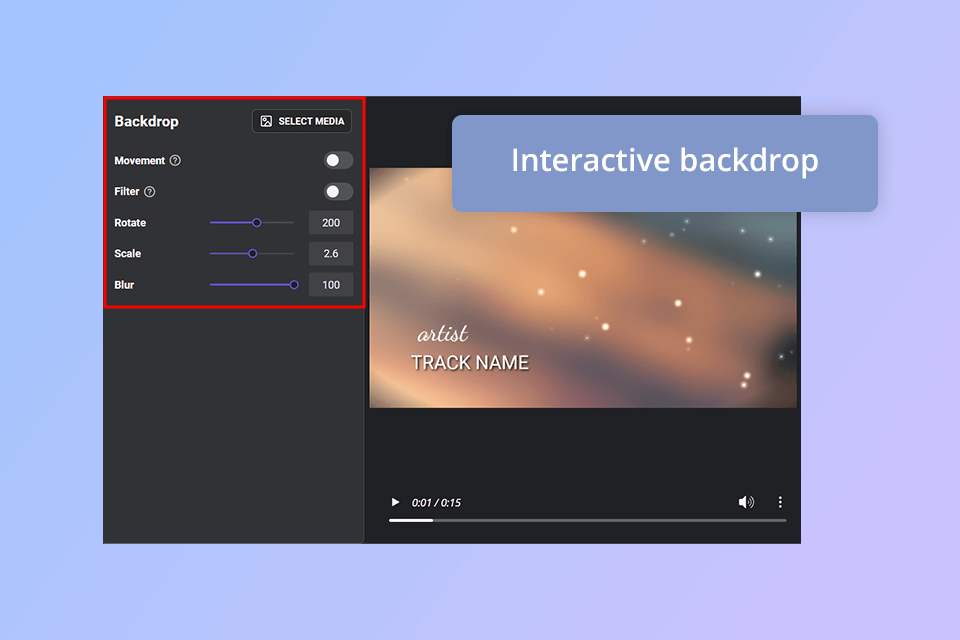
Task: Mute the video with the speaker icon
Action: tap(746, 502)
